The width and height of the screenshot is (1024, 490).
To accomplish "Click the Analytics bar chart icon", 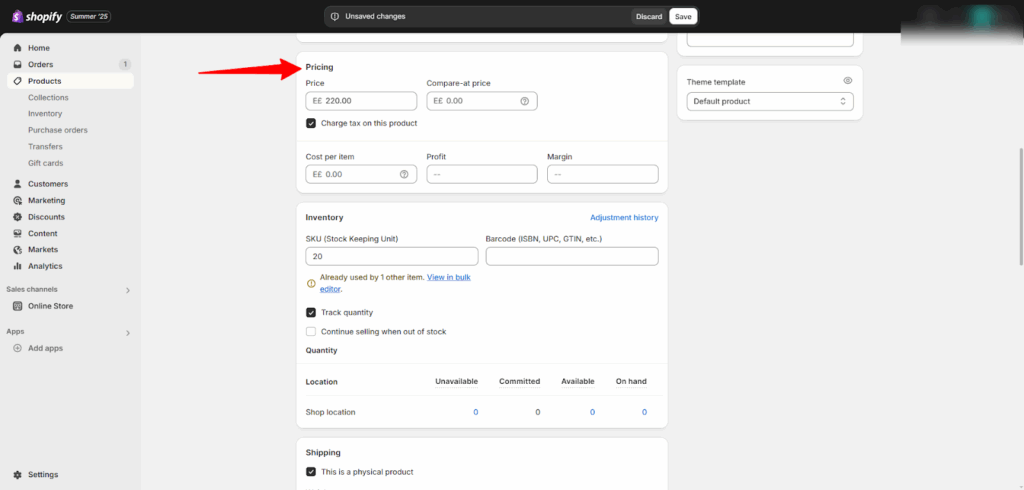I will point(18,266).
